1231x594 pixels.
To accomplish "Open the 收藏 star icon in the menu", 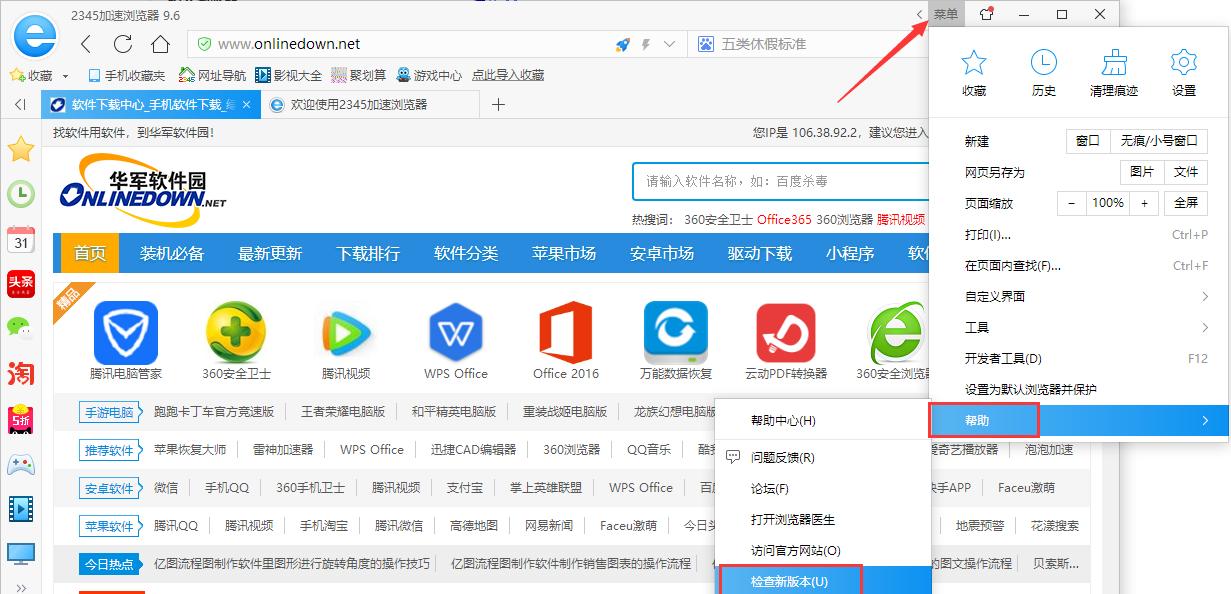I will 973,63.
